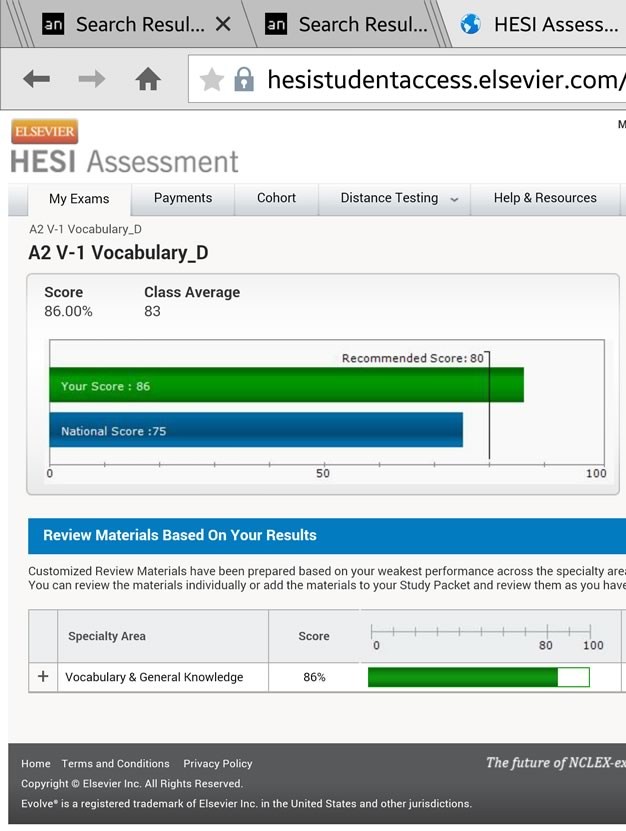Open Terms and Conditions link
The width and height of the screenshot is (626, 831).
(116, 764)
